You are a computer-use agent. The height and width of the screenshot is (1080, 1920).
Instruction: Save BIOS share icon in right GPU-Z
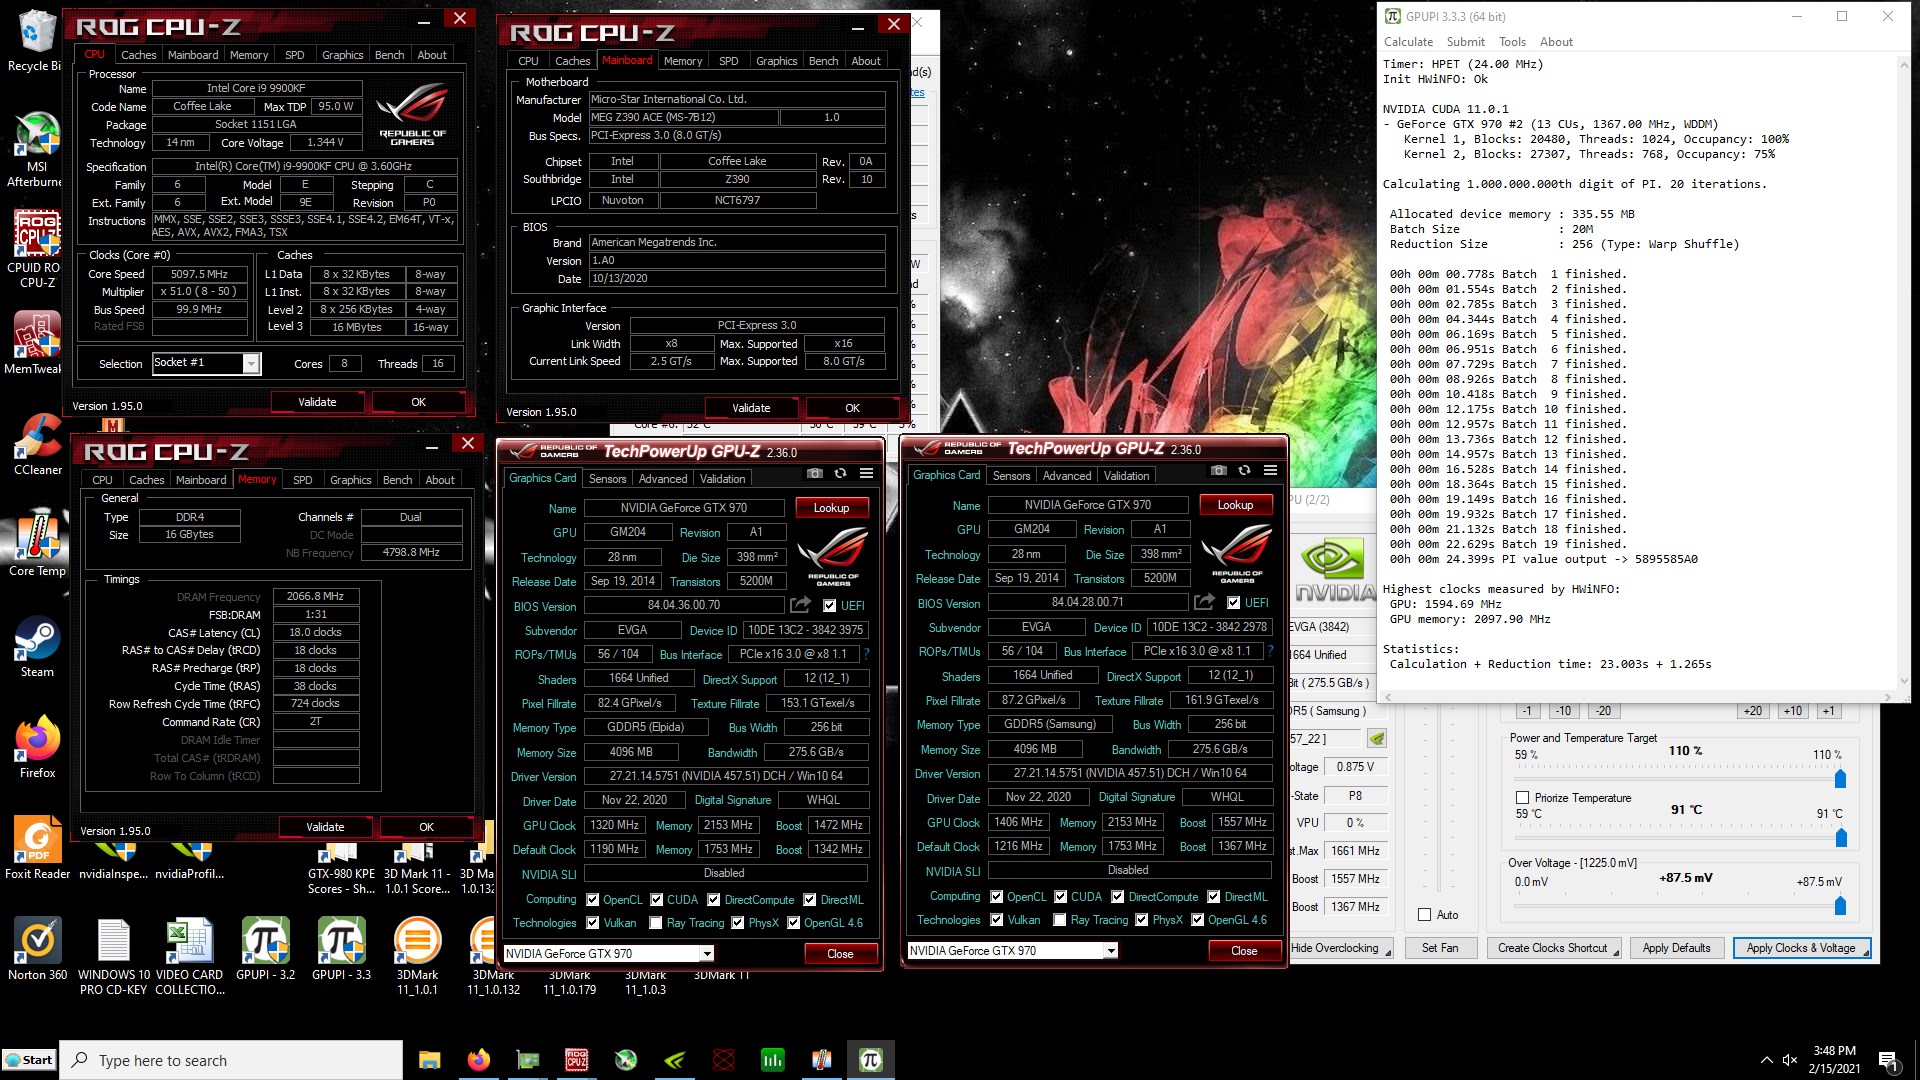click(x=1204, y=602)
